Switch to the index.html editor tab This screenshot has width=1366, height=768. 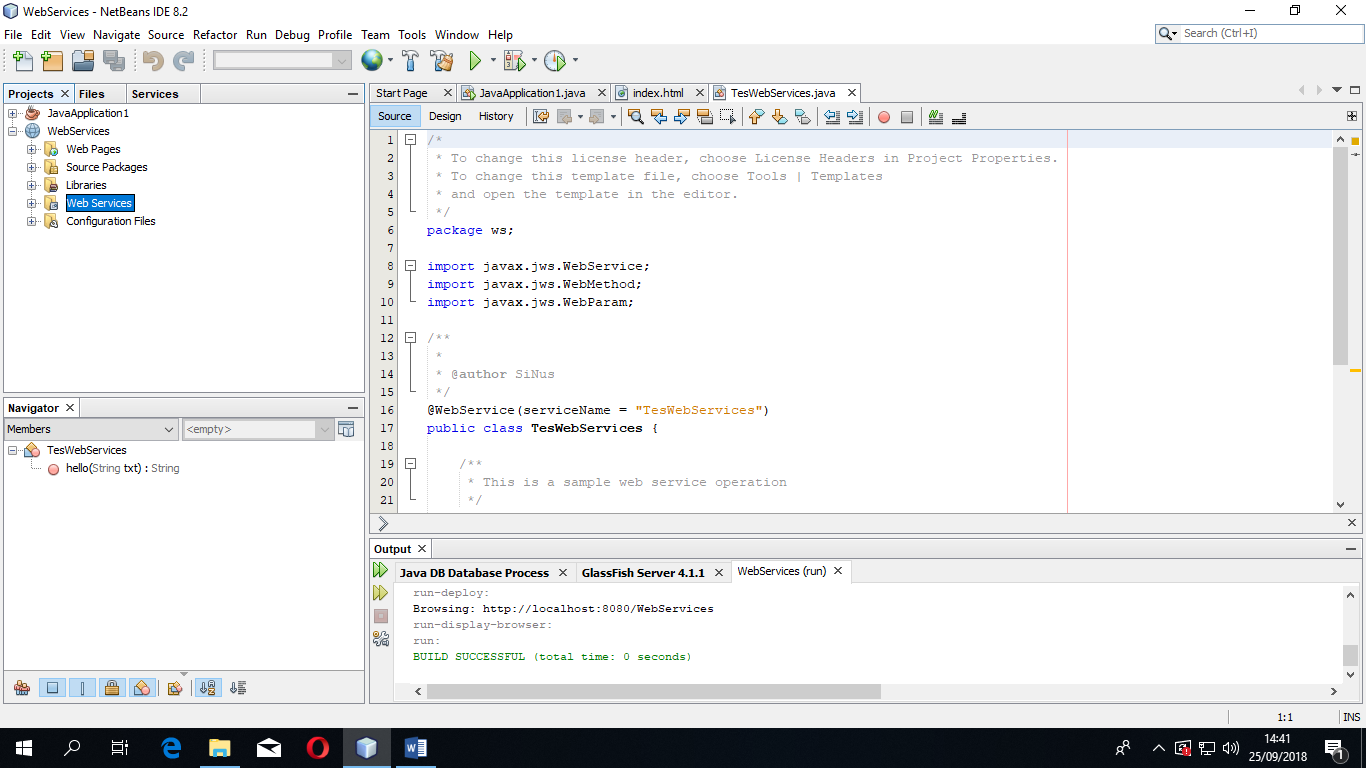point(657,93)
